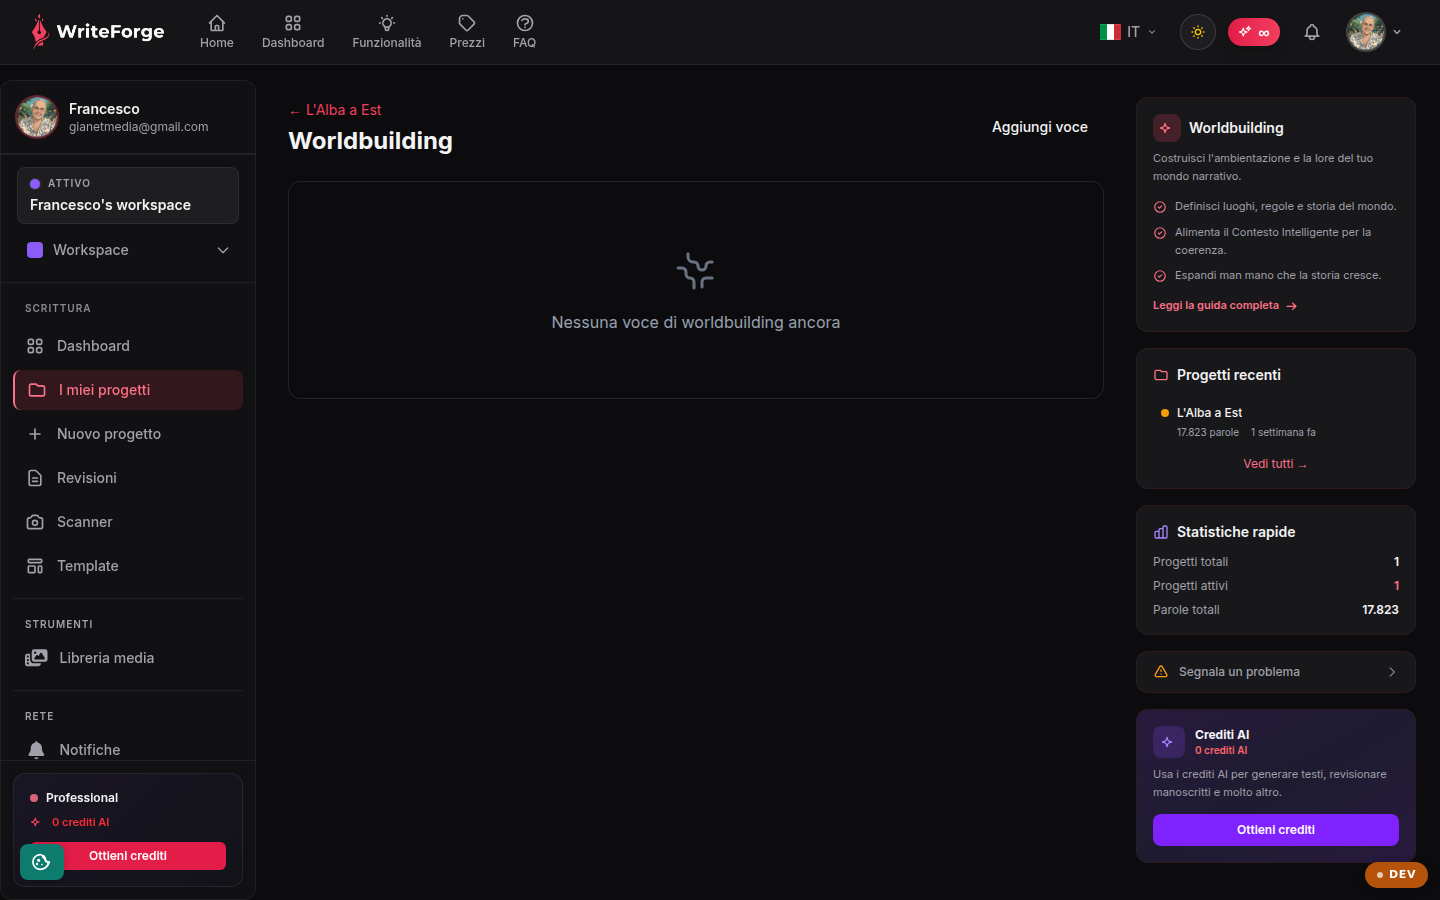Click the Segnala un problema warning icon

click(x=1161, y=672)
